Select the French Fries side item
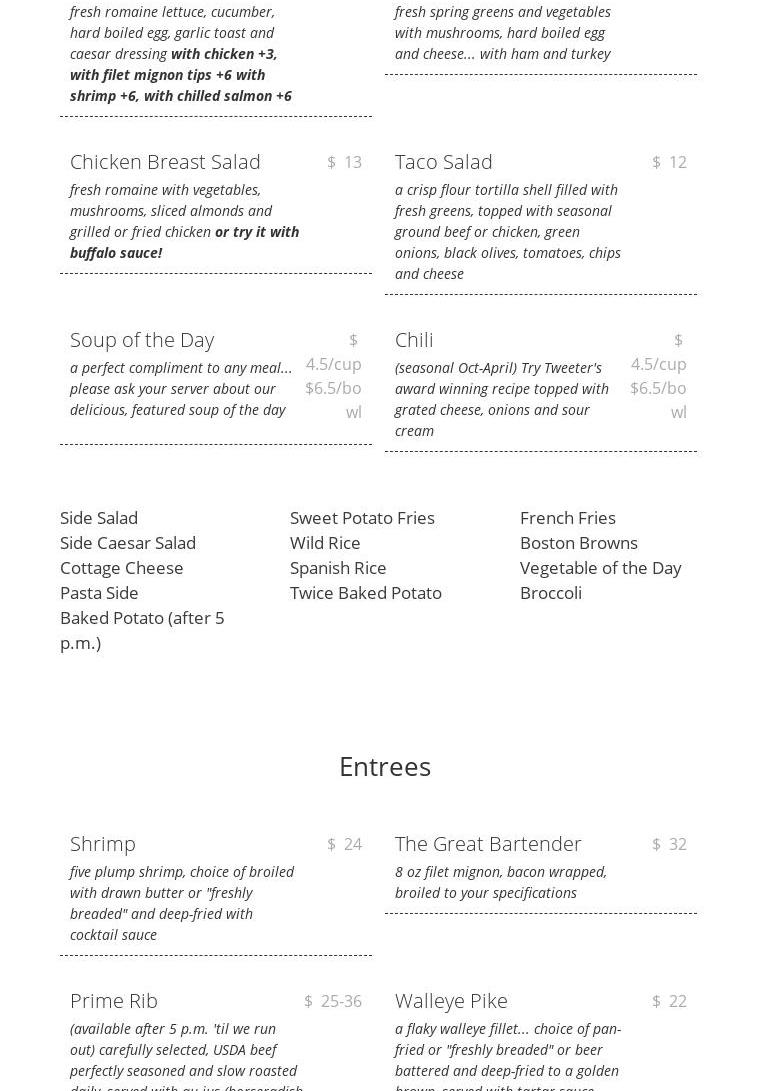Viewport: 770px width, 1091px height. pyautogui.click(x=567, y=518)
